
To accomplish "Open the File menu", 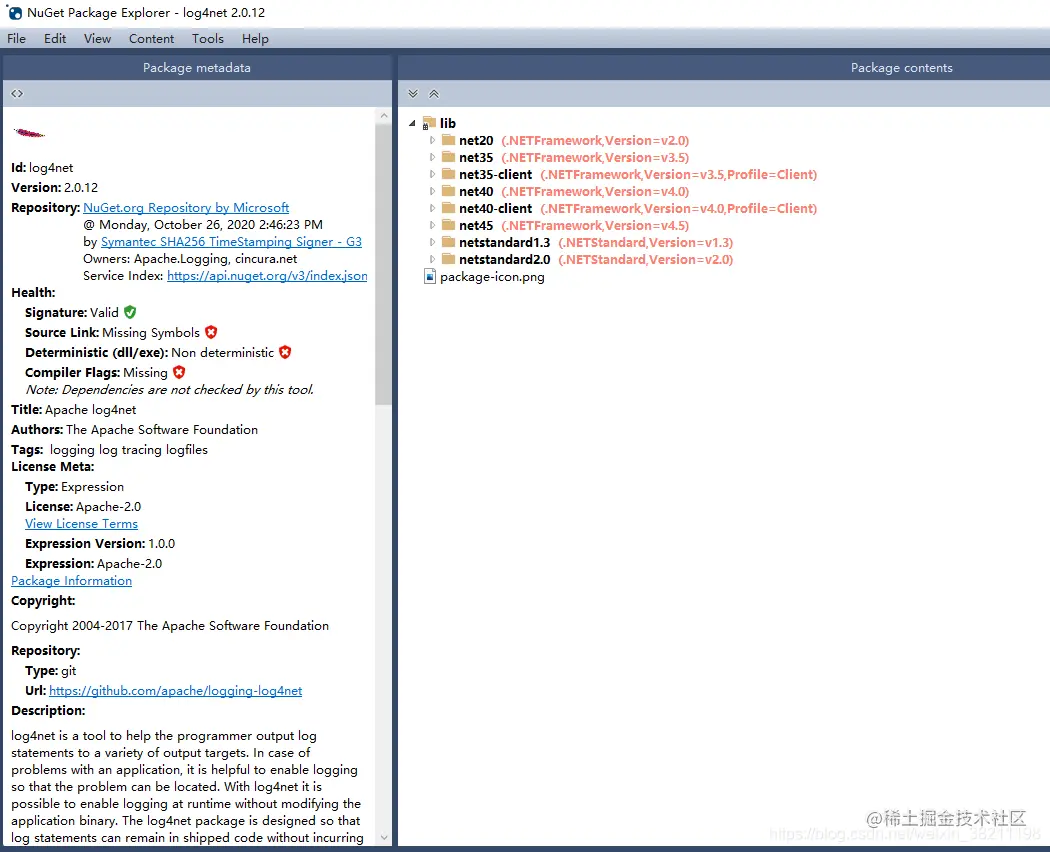I will pos(16,39).
